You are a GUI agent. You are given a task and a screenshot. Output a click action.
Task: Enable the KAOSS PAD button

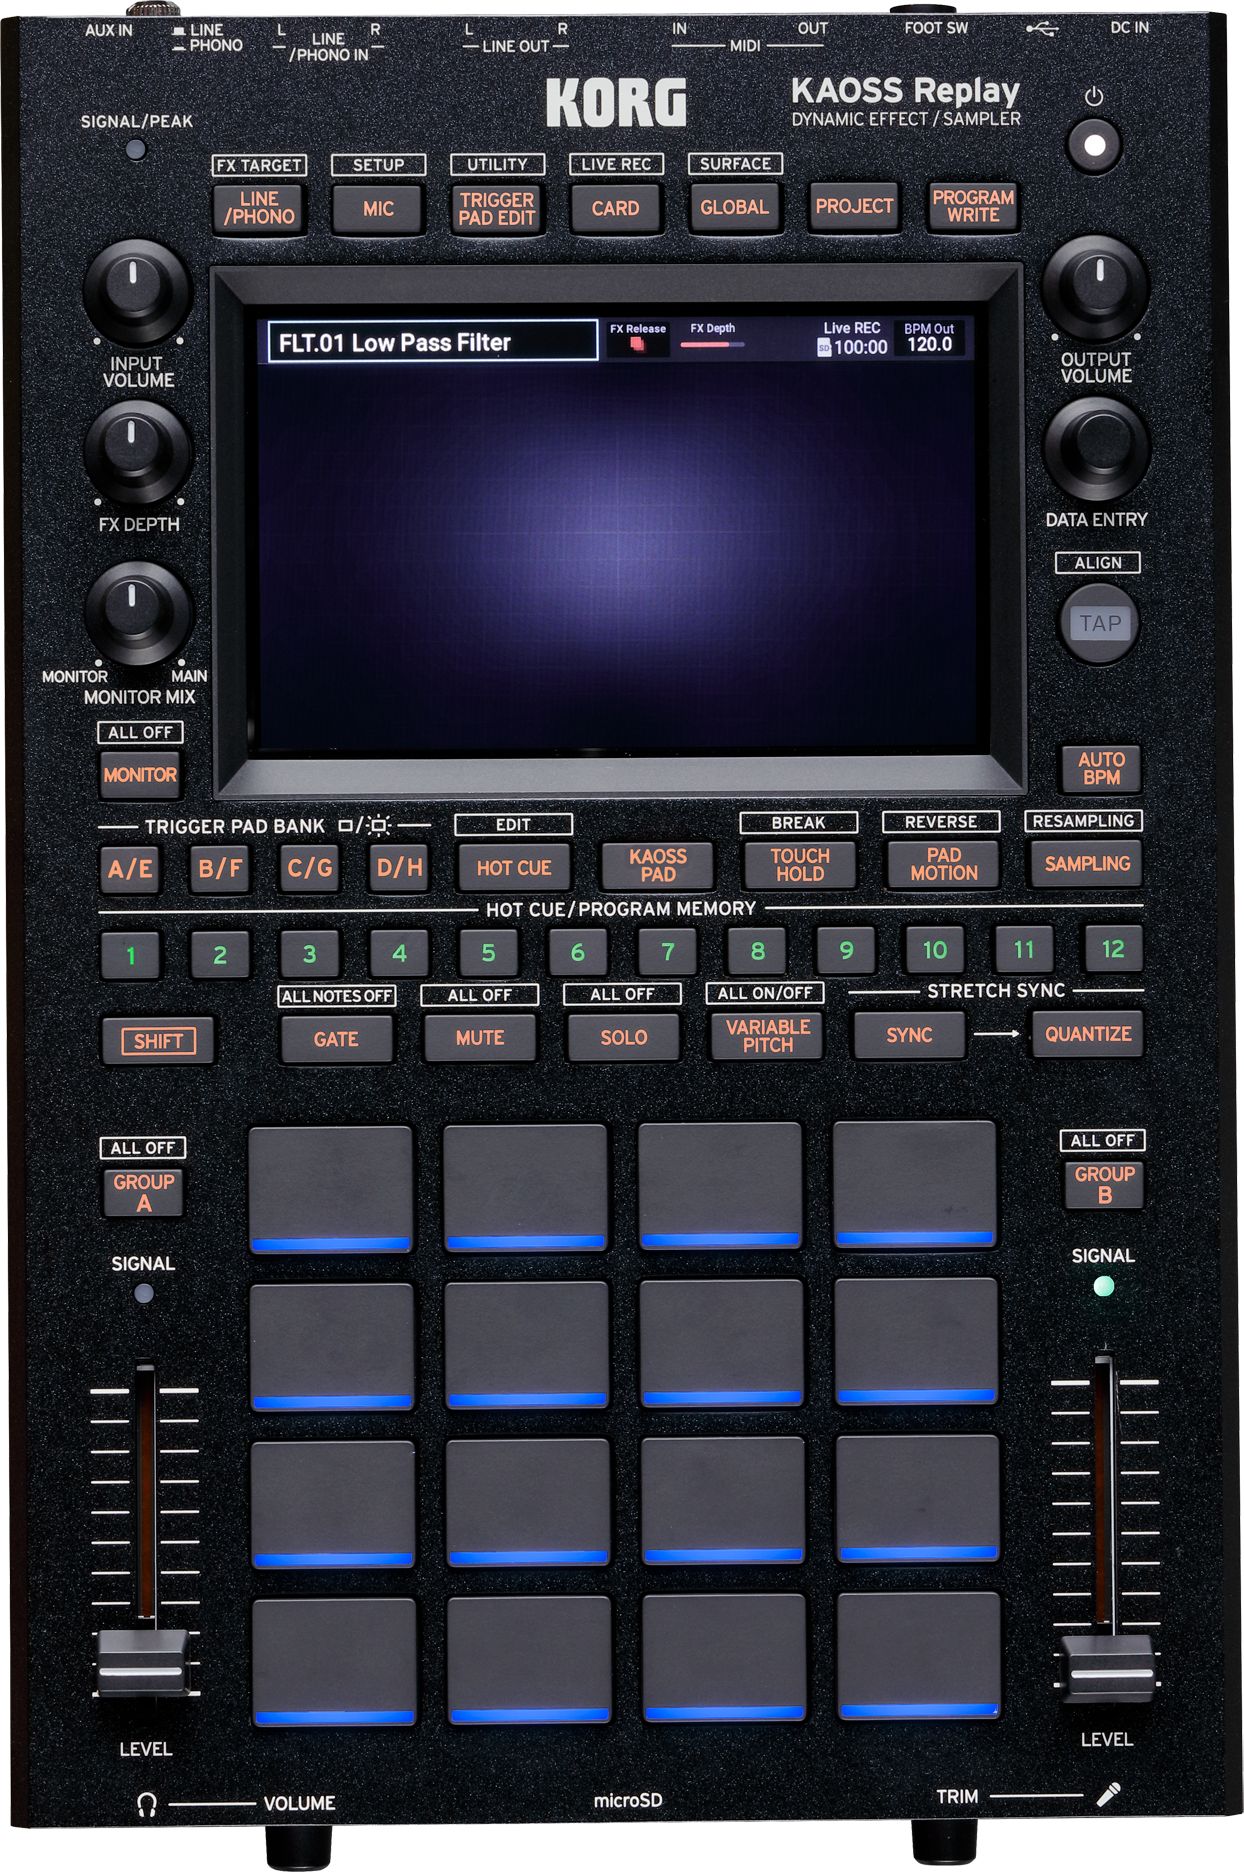click(x=658, y=865)
